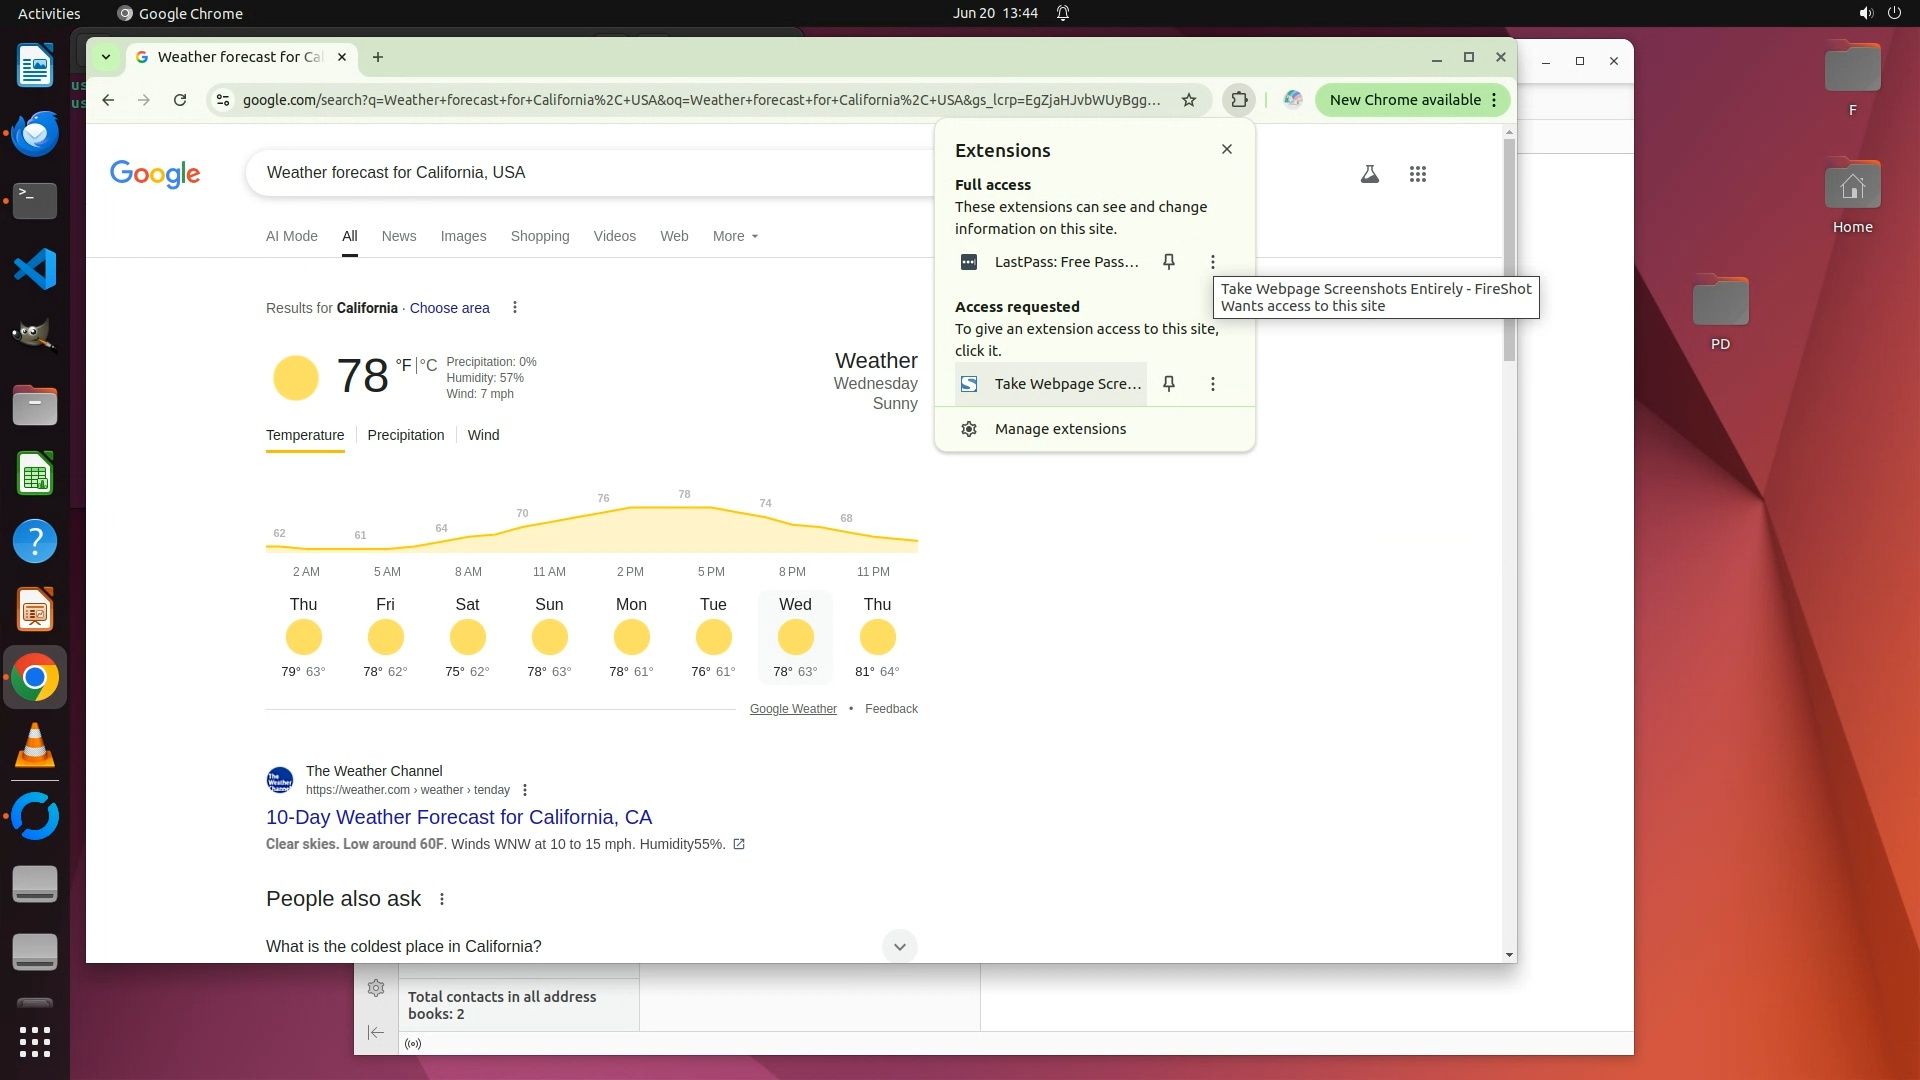Pin the LastPass extension
Viewport: 1920px width, 1080px height.
1168,262
